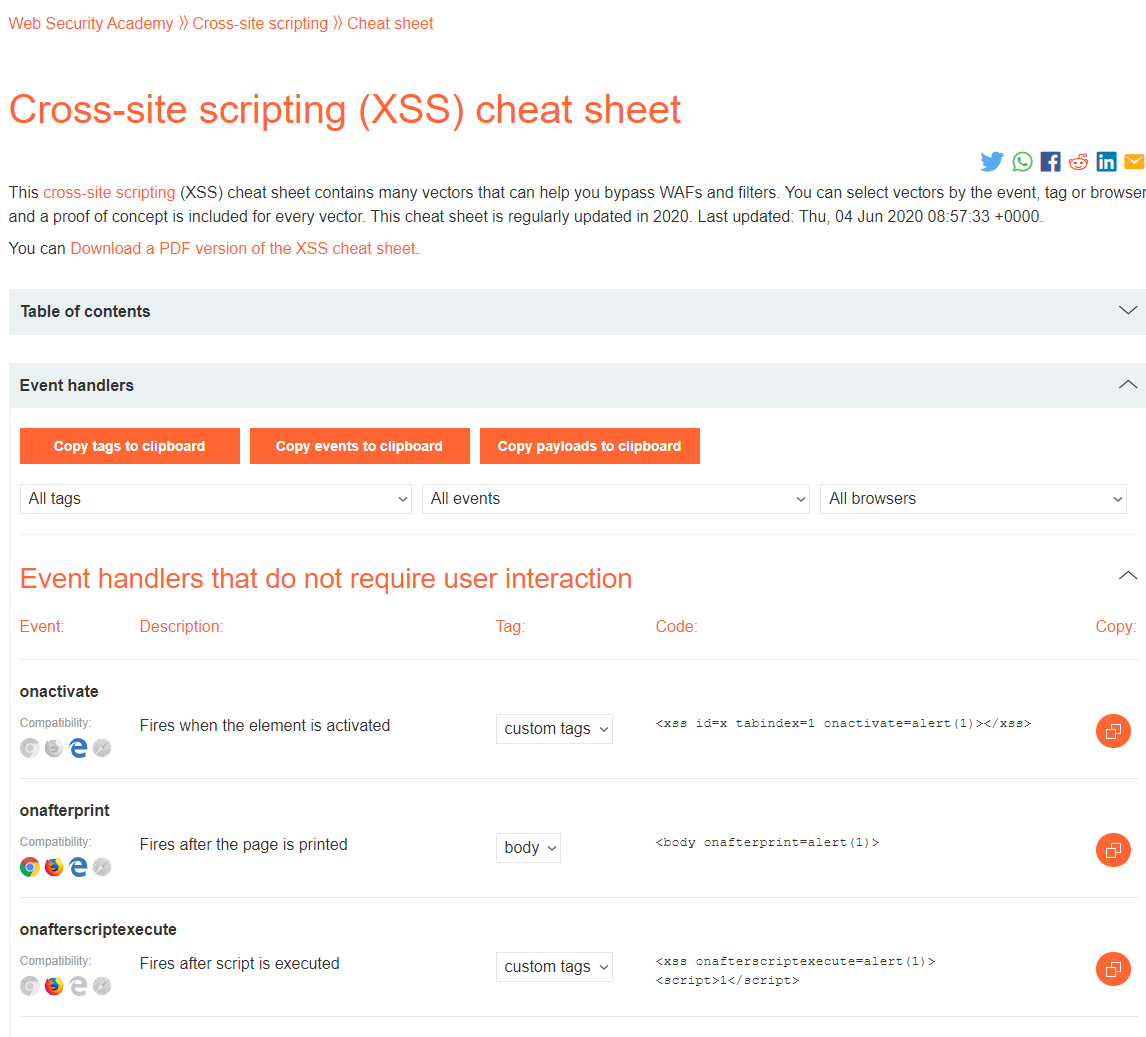1146x1037 pixels.
Task: Collapse the Event handlers section
Action: pos(1128,384)
